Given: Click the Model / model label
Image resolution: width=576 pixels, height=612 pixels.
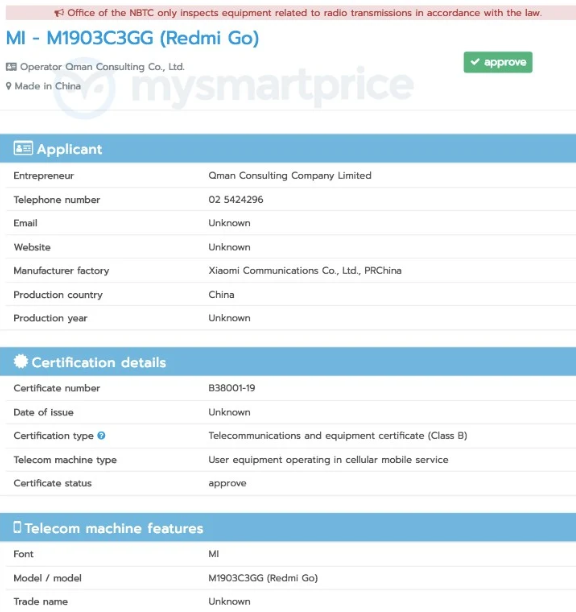Looking at the screenshot, I should click(x=48, y=578).
